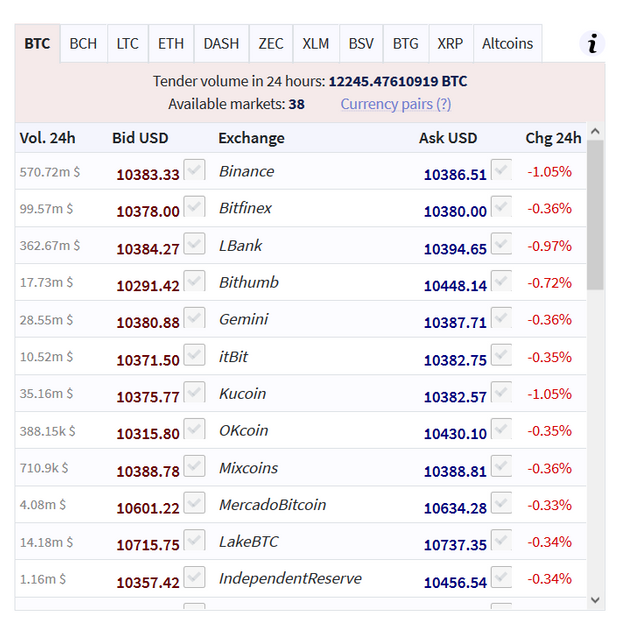The height and width of the screenshot is (626, 640).
Task: Toggle OKcoin bid price checkbox
Action: [x=195, y=429]
